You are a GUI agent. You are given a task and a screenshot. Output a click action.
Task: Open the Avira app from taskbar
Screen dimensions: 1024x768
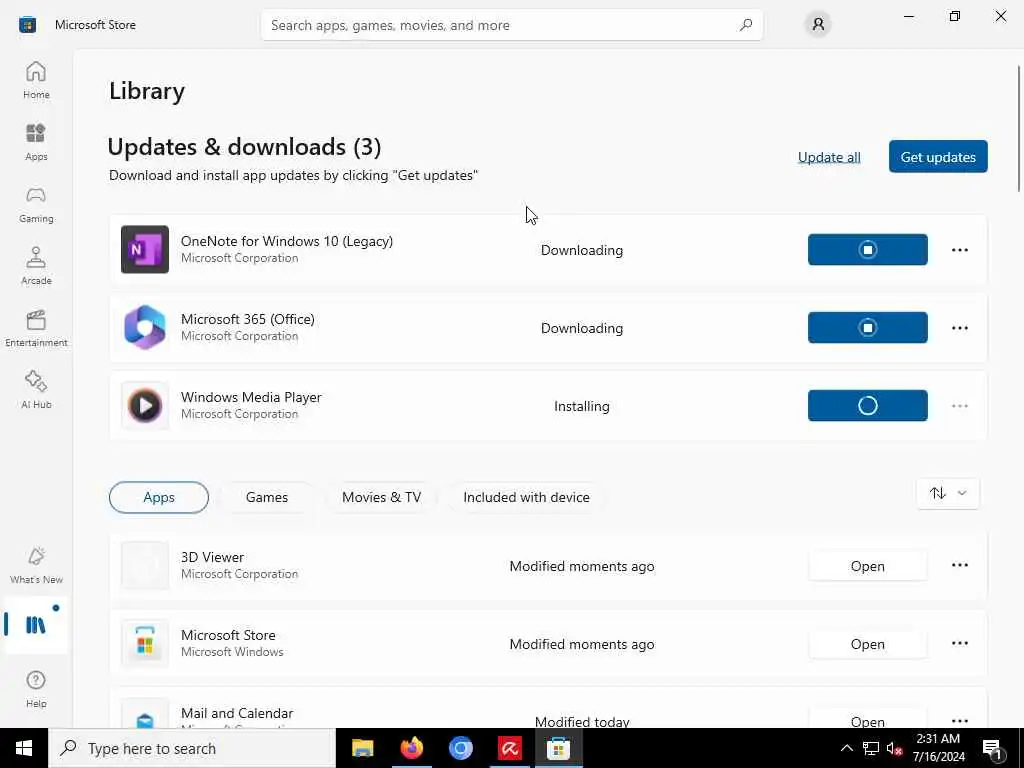[509, 748]
